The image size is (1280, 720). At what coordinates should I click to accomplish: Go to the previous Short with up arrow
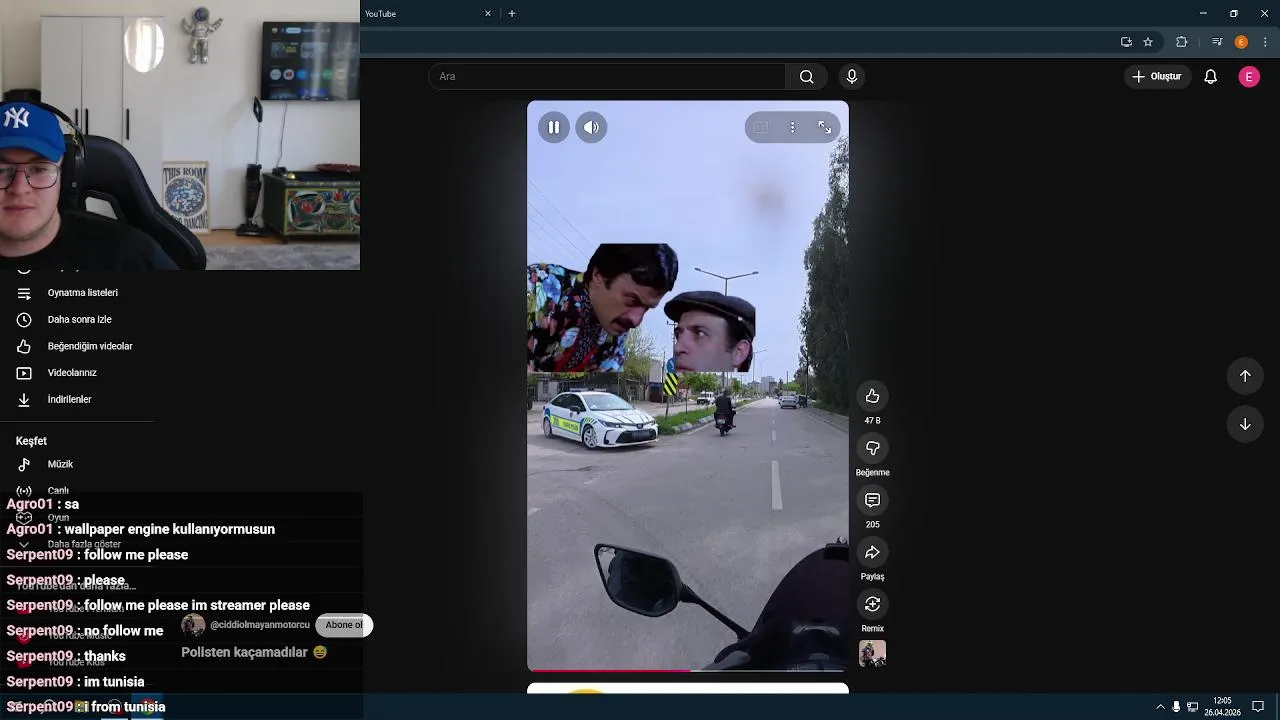tap(1245, 376)
